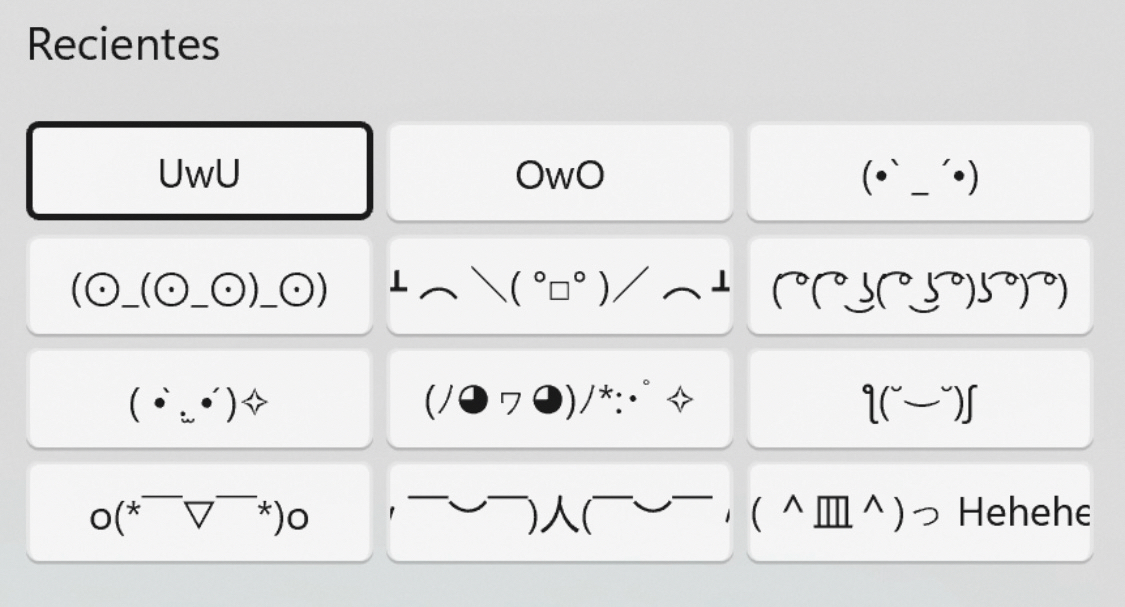Select the stacked Lenny faces kaomoji
This screenshot has width=1125, height=607.
919,286
